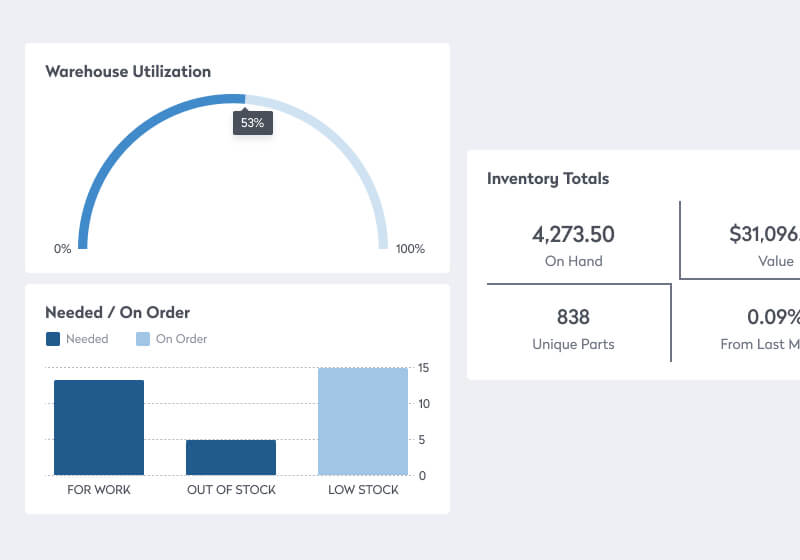Click the FOR WORK axis label
This screenshot has width=800, height=560.
coord(99,490)
